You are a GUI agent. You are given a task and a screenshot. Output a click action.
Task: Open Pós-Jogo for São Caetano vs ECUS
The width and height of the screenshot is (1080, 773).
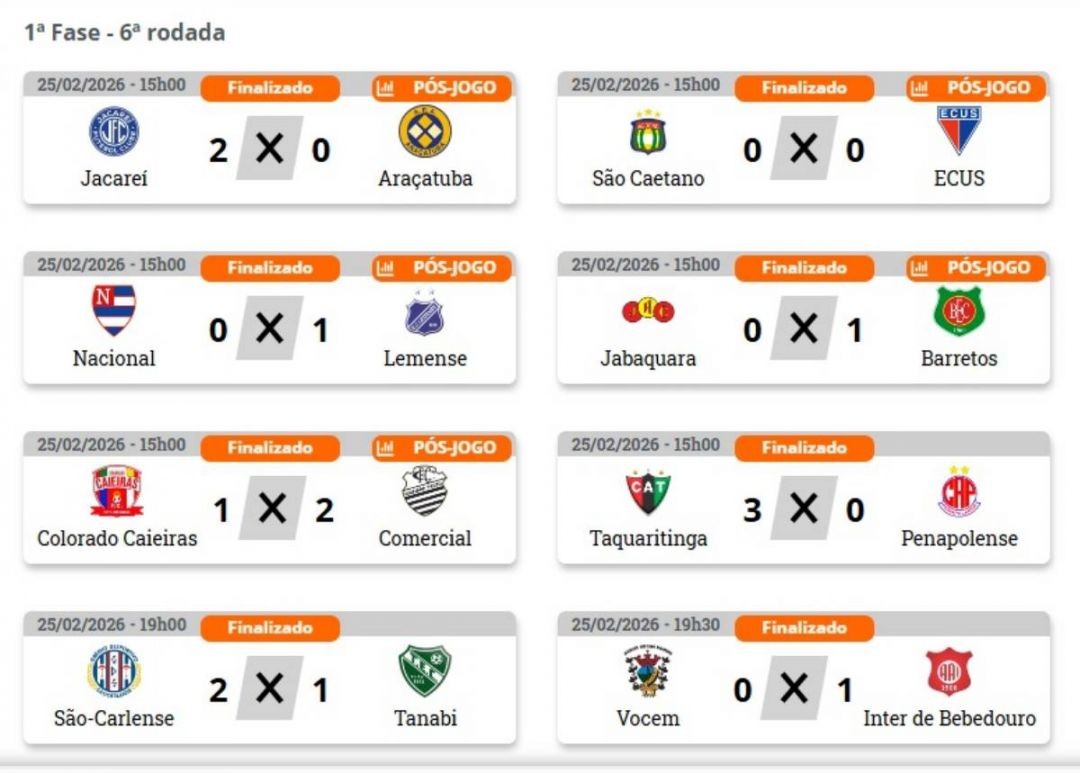click(x=975, y=88)
